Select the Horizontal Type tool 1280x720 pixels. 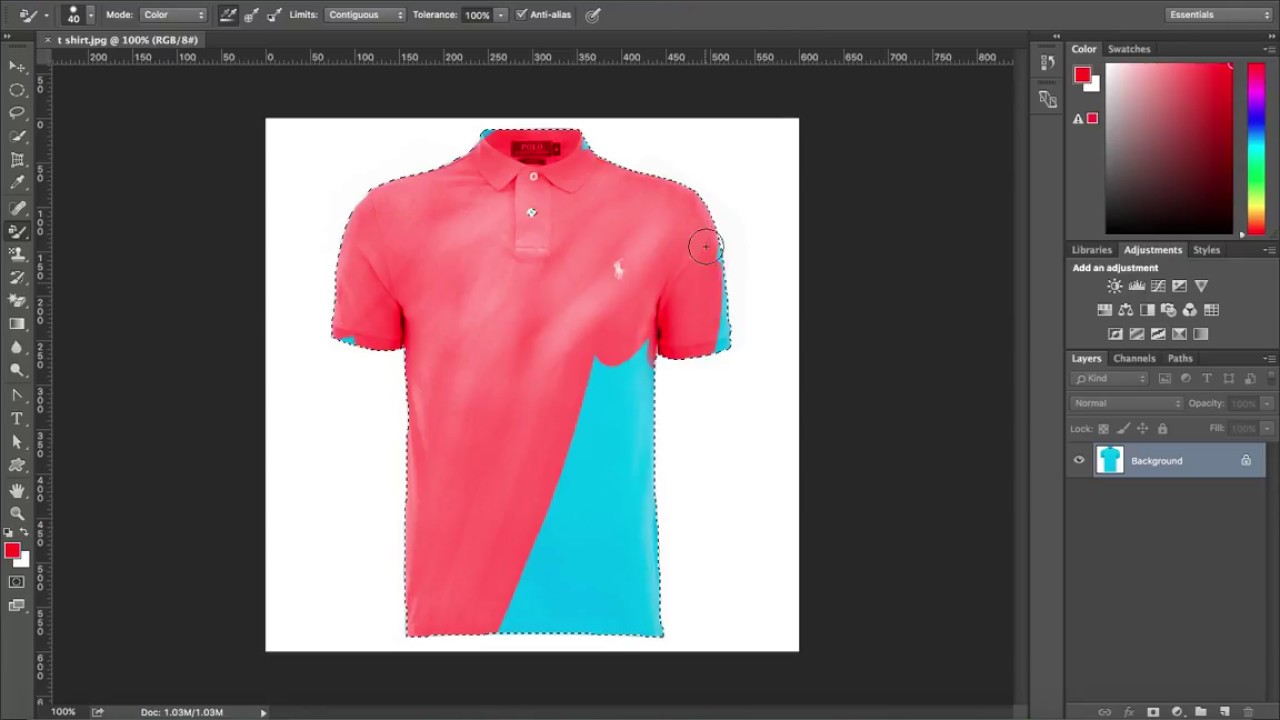(x=17, y=418)
